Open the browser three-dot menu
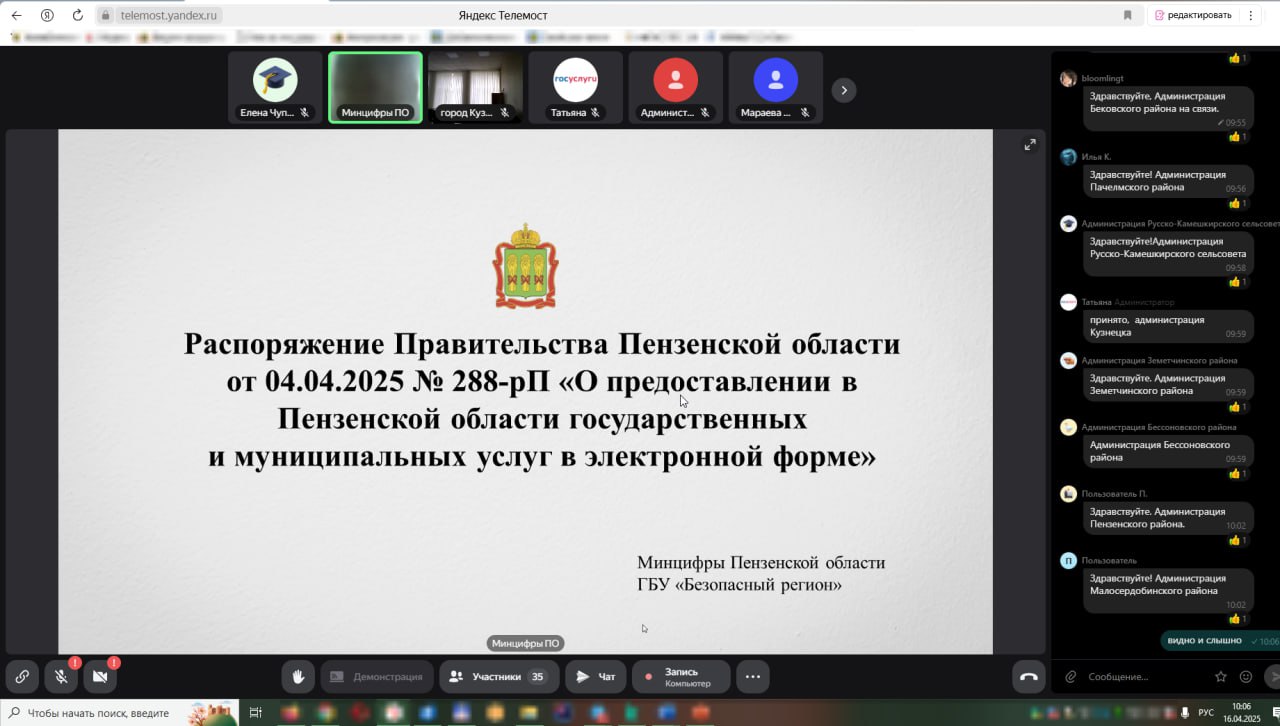The image size is (1280, 726). pyautogui.click(x=1251, y=15)
